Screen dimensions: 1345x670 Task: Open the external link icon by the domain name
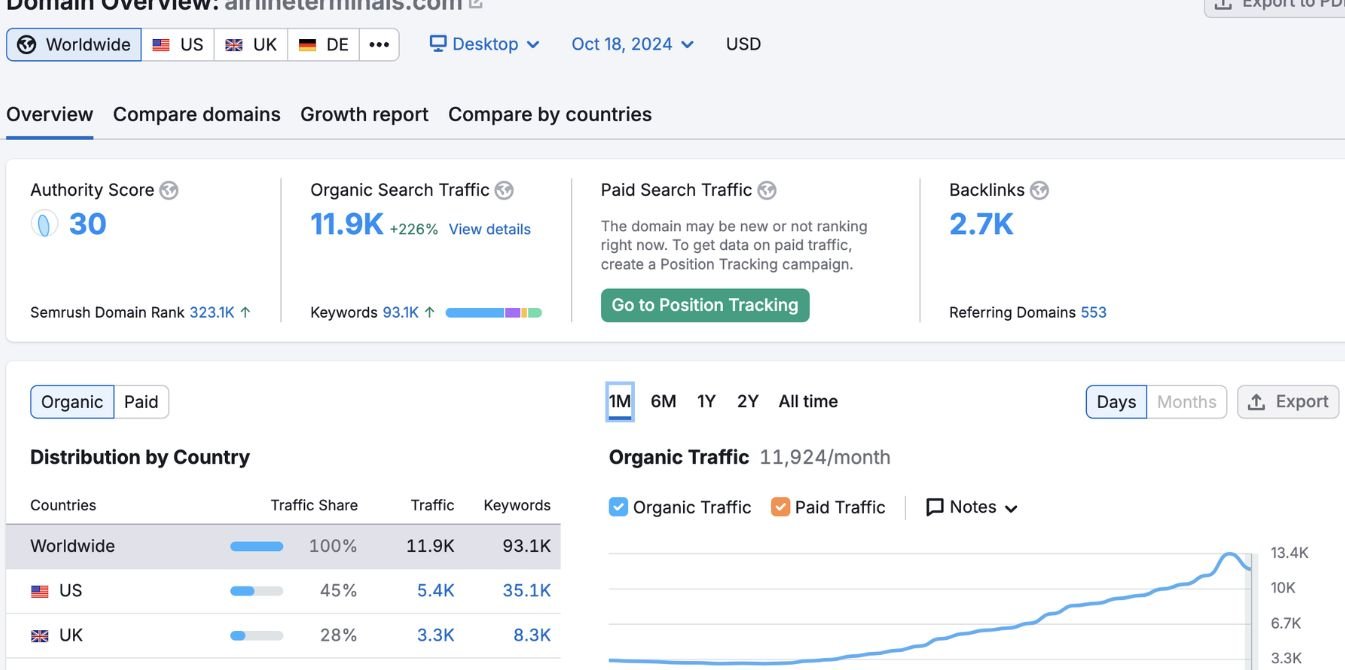pos(476,4)
